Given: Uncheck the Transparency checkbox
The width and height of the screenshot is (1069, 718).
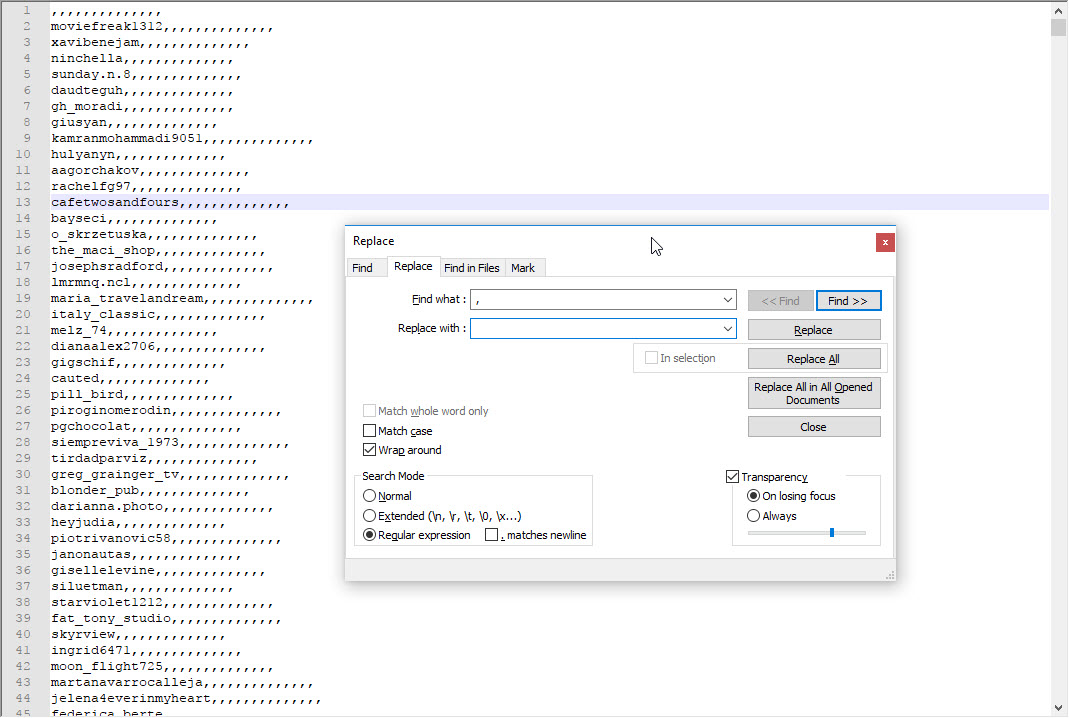Looking at the screenshot, I should (732, 477).
